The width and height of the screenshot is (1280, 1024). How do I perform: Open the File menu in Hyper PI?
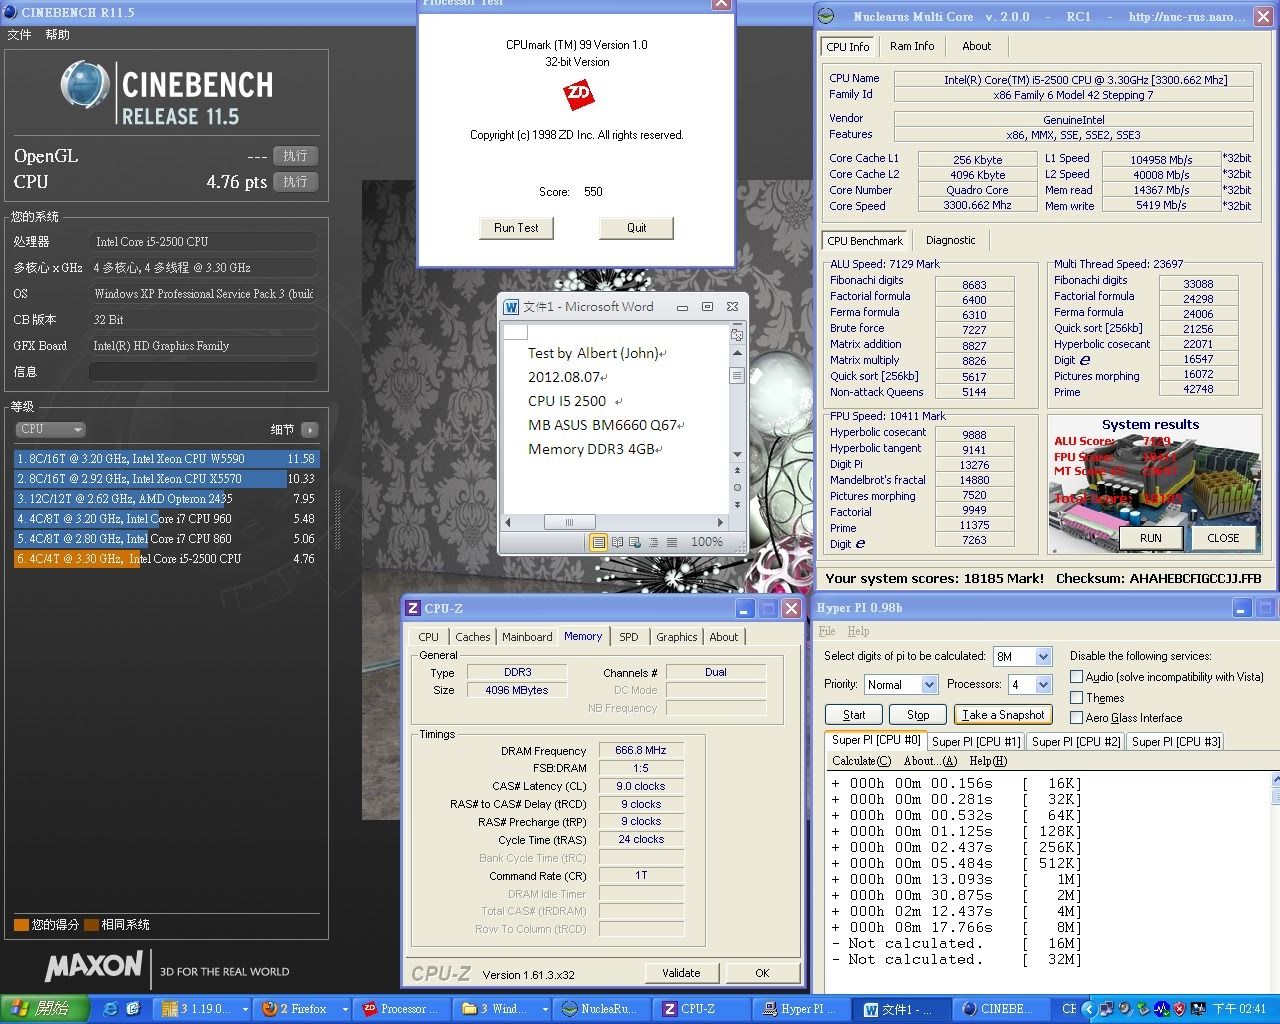pos(827,631)
